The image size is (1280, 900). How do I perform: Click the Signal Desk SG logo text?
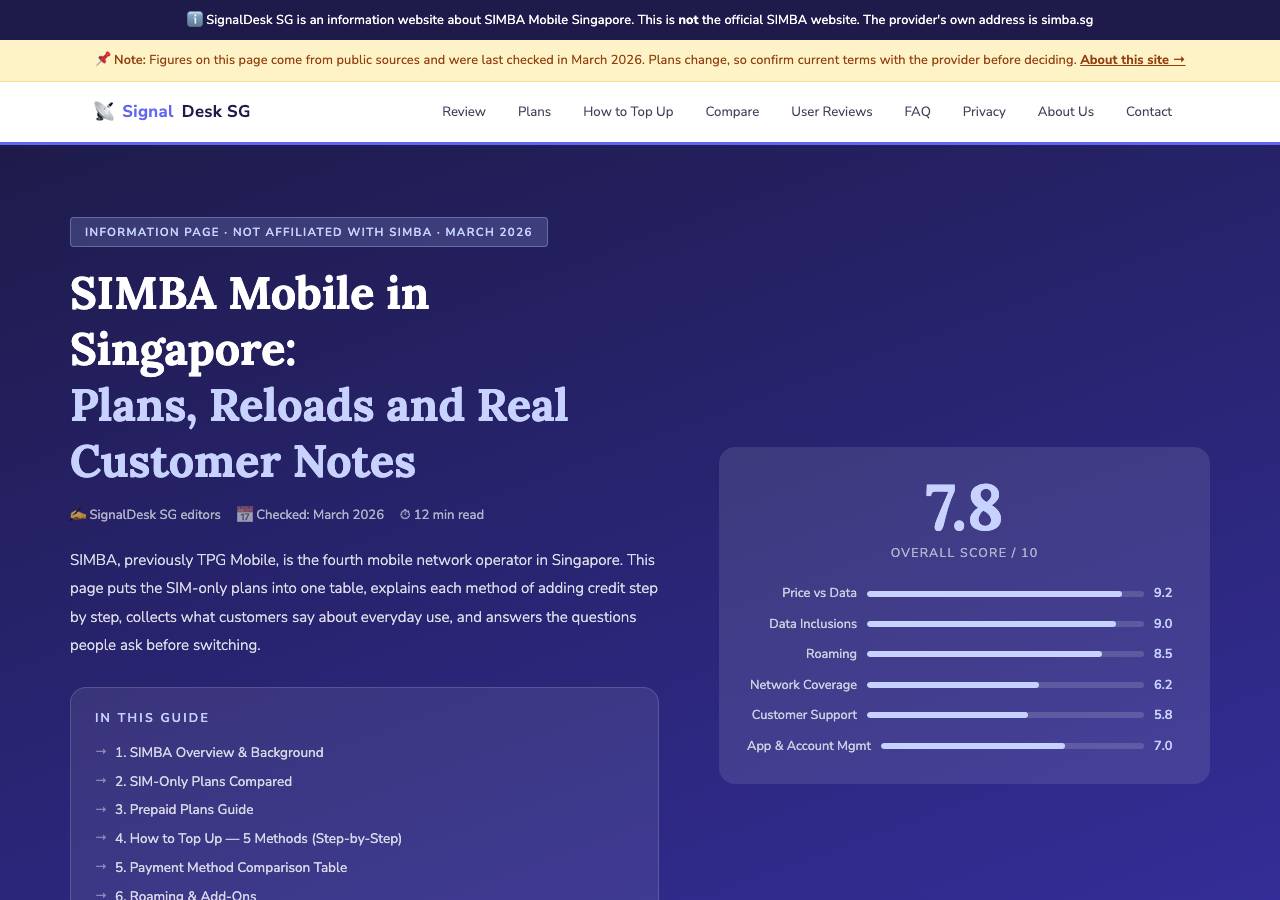[x=186, y=111]
